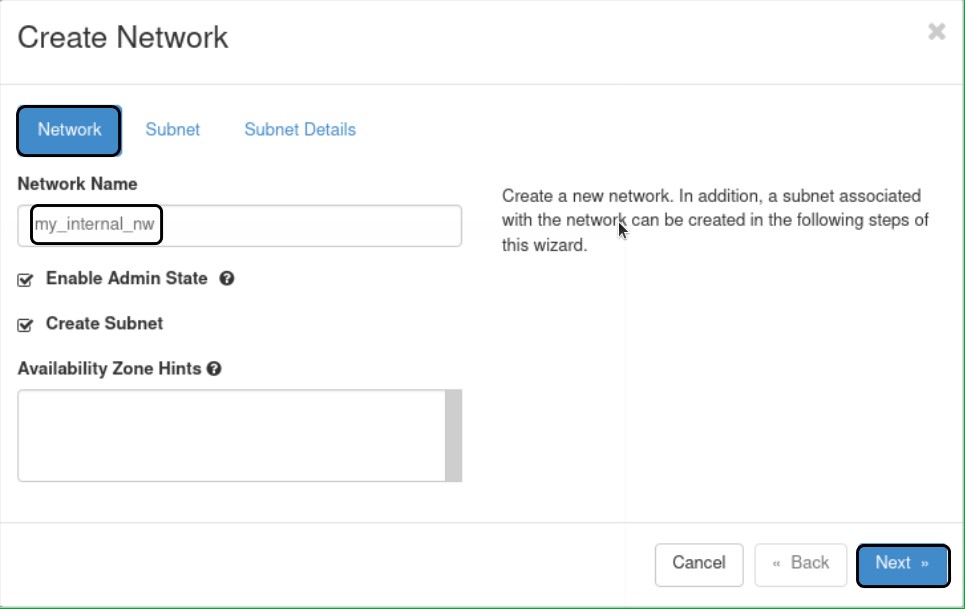Screen dimensions: 965x609
Task: Toggle the Create Subnet checkbox
Action: [26, 325]
